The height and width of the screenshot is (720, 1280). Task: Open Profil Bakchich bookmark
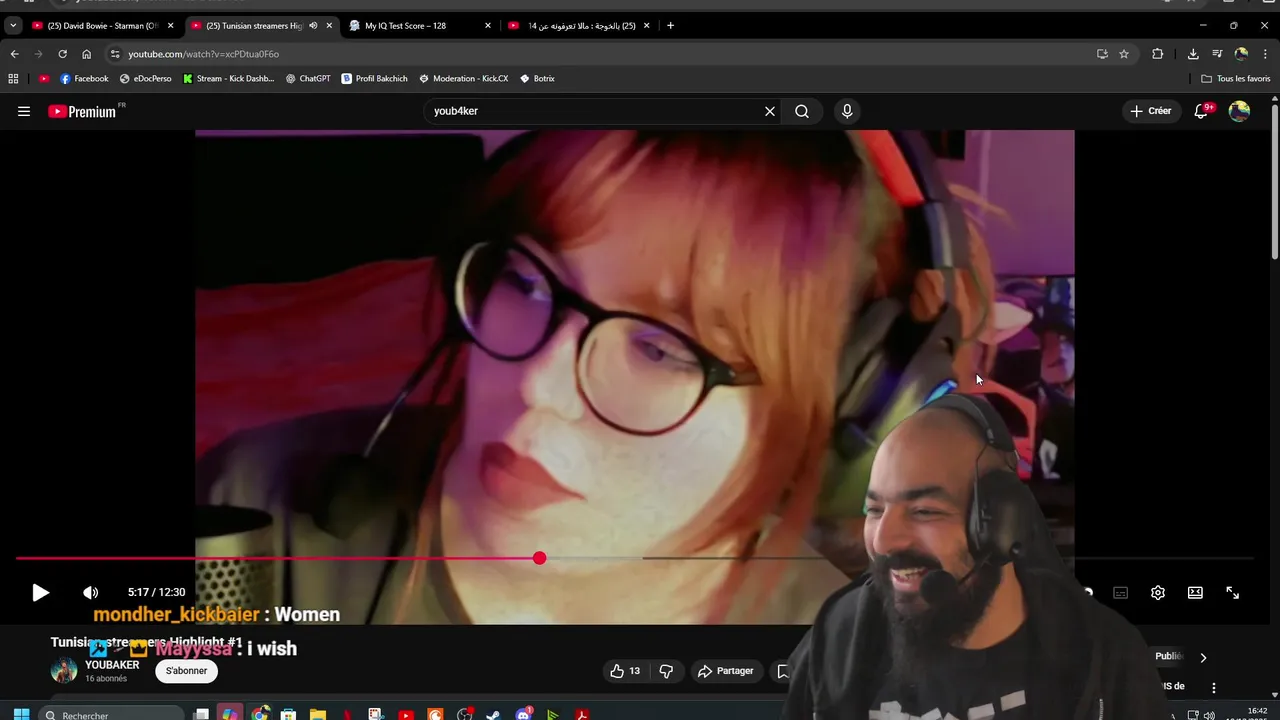(x=374, y=78)
